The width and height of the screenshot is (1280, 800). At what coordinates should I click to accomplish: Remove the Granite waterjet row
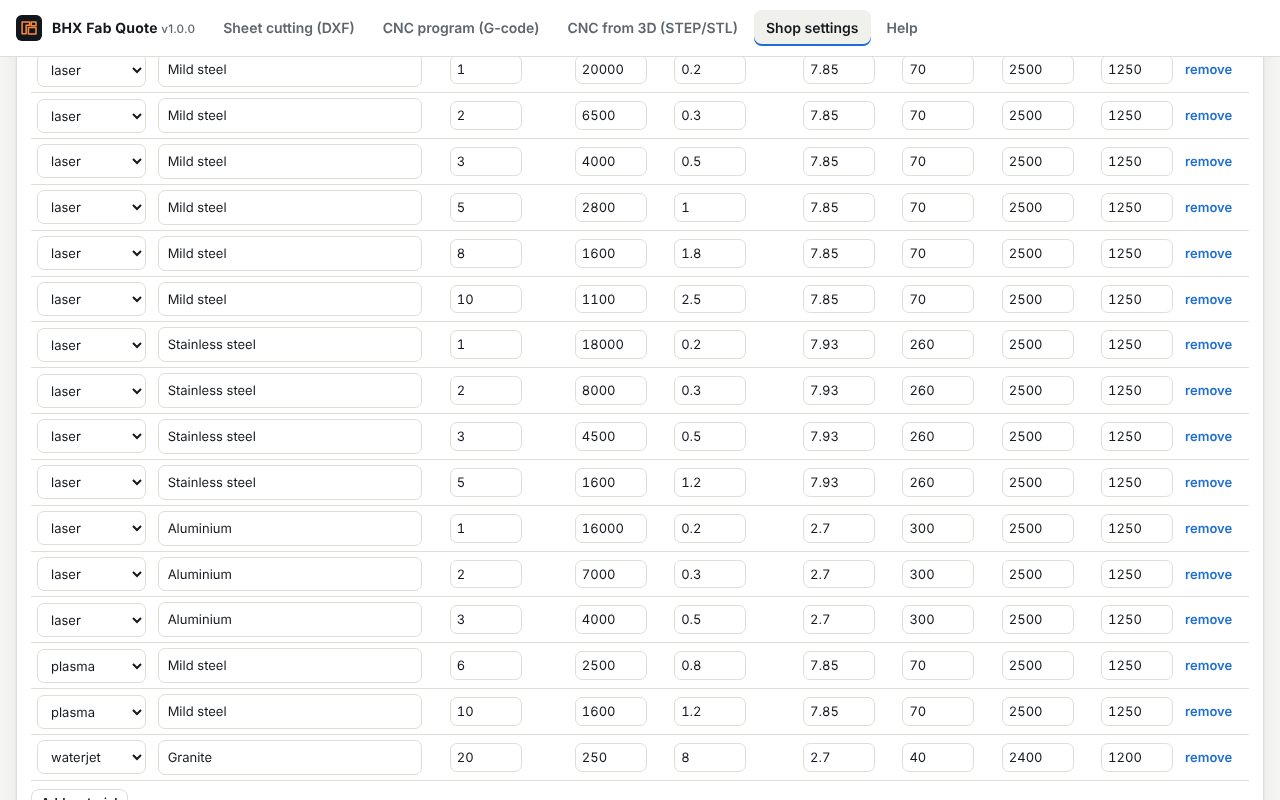1208,757
